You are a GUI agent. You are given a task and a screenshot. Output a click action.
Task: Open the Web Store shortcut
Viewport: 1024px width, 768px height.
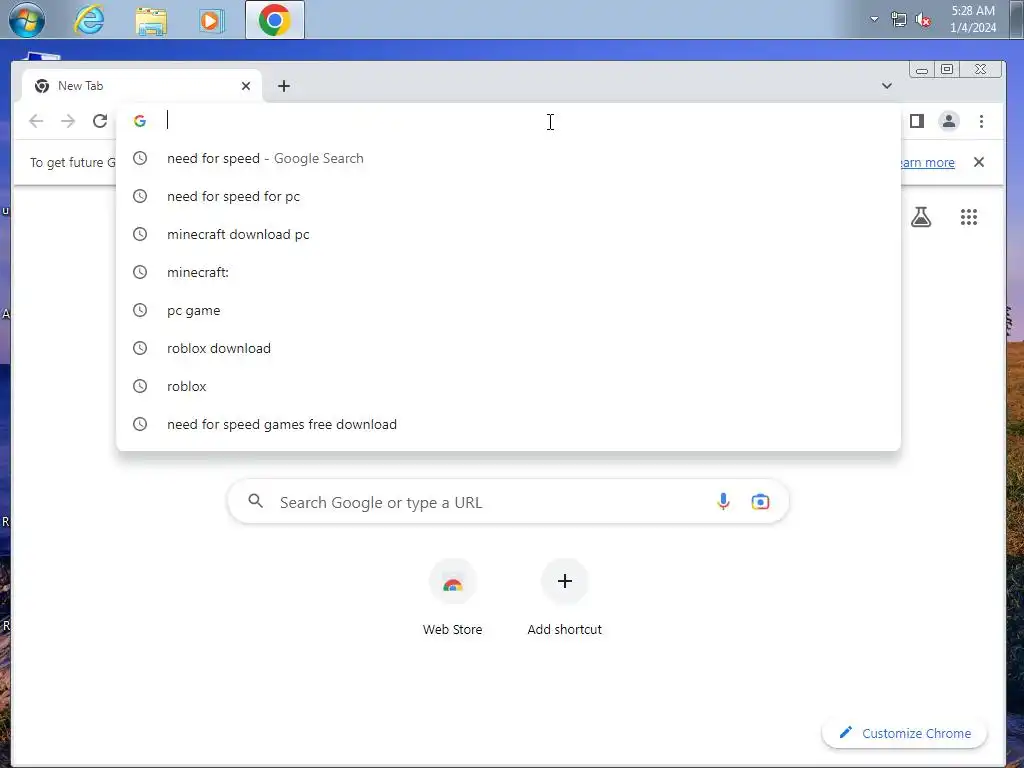[x=453, y=598]
